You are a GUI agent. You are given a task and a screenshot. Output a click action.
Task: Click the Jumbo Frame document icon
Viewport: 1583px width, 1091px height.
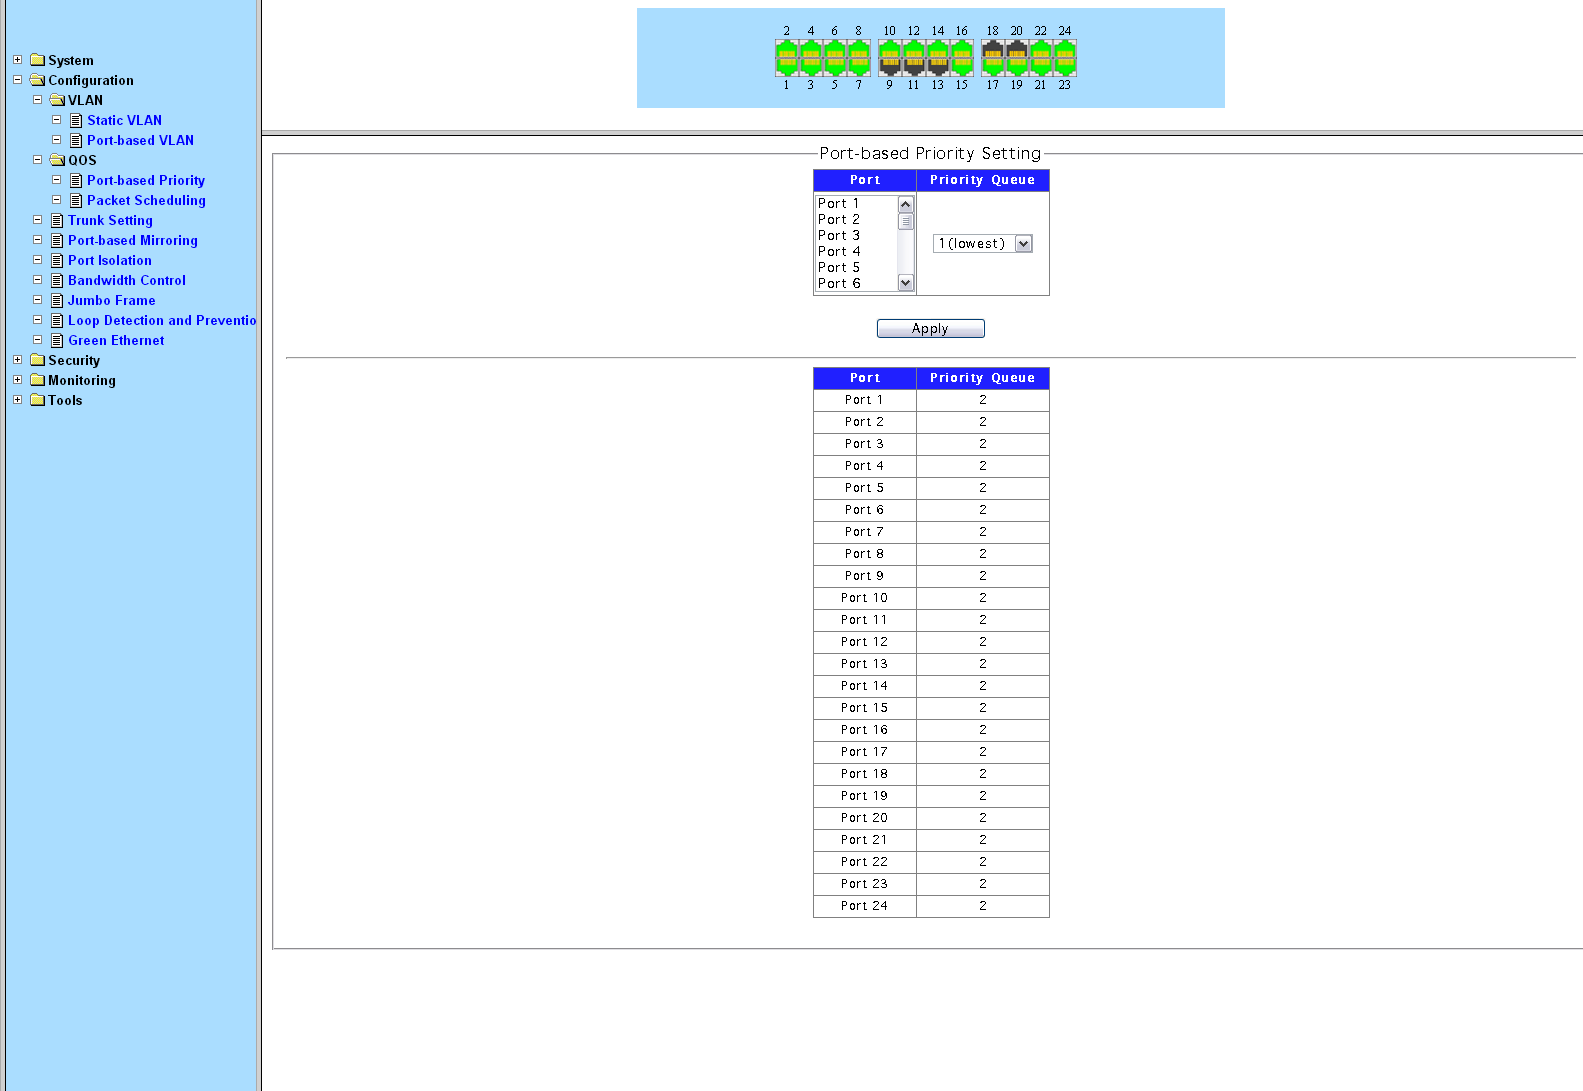pyautogui.click(x=57, y=301)
